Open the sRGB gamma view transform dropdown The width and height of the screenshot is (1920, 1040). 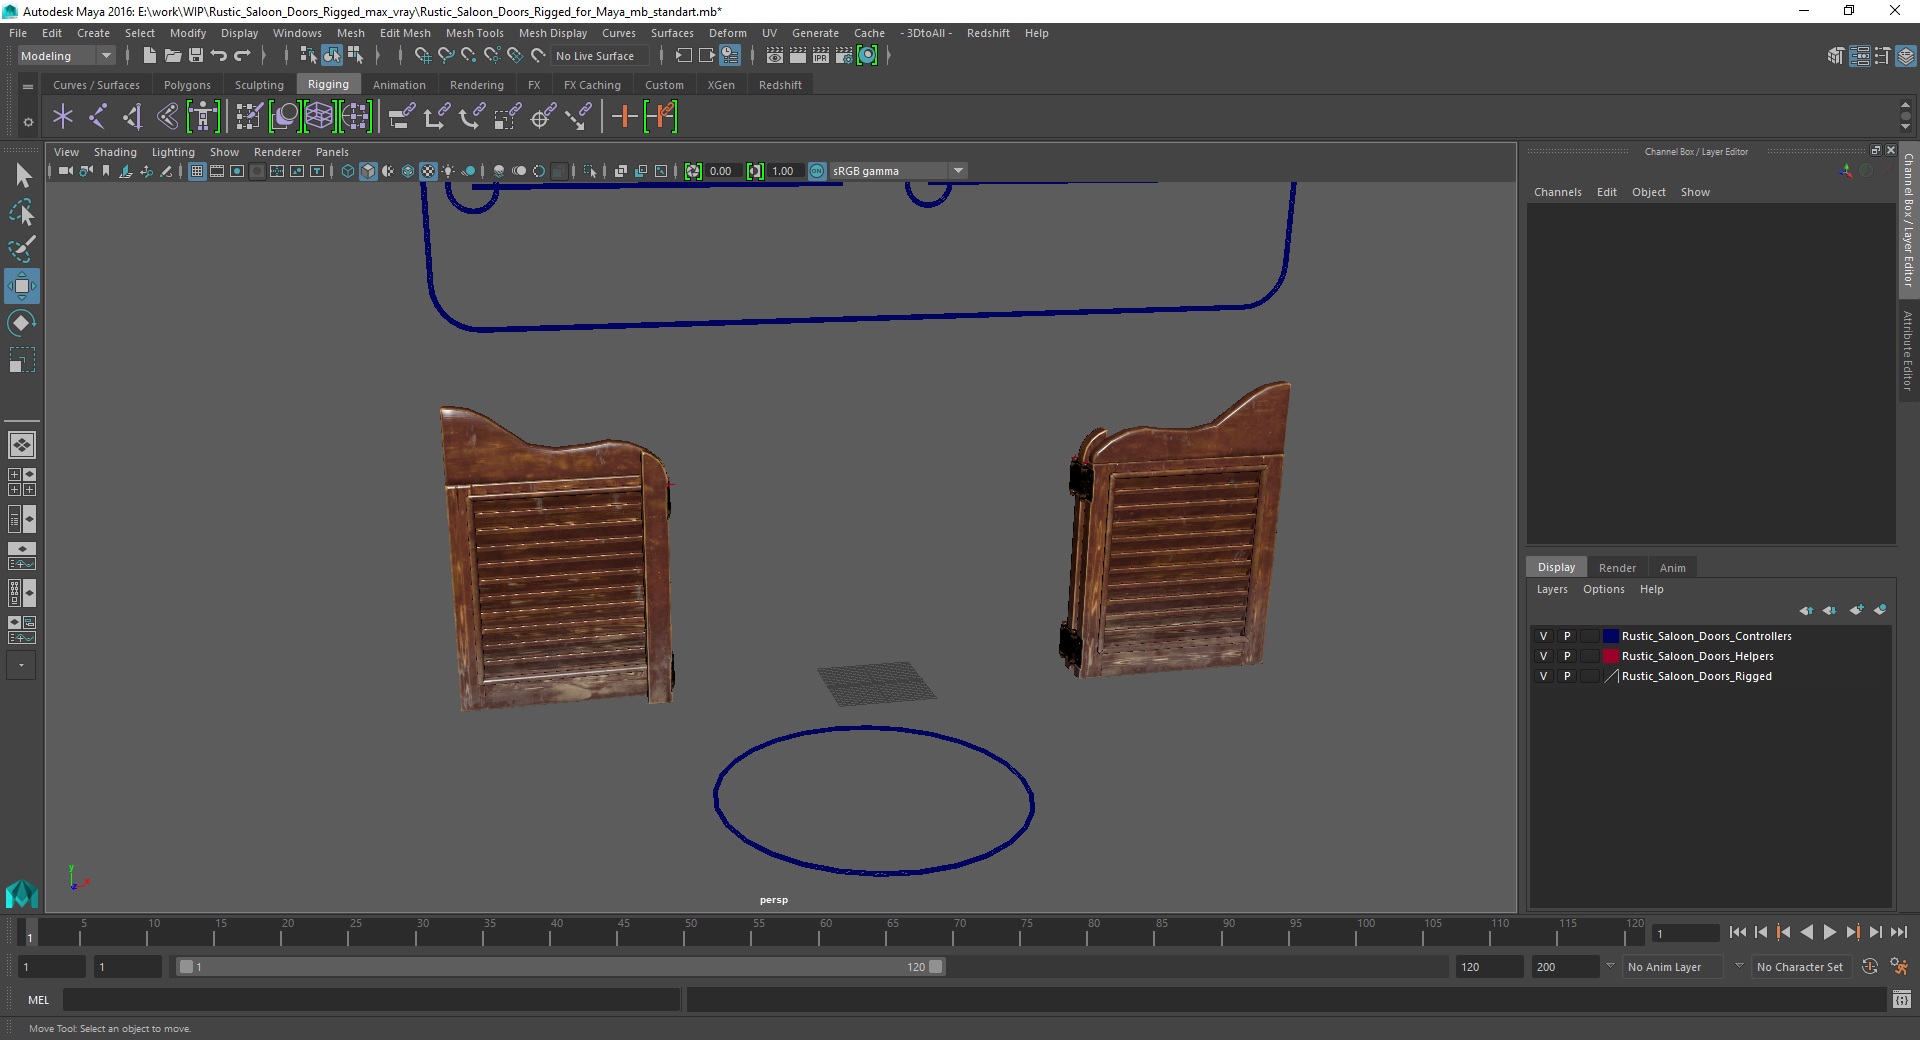[x=897, y=171]
